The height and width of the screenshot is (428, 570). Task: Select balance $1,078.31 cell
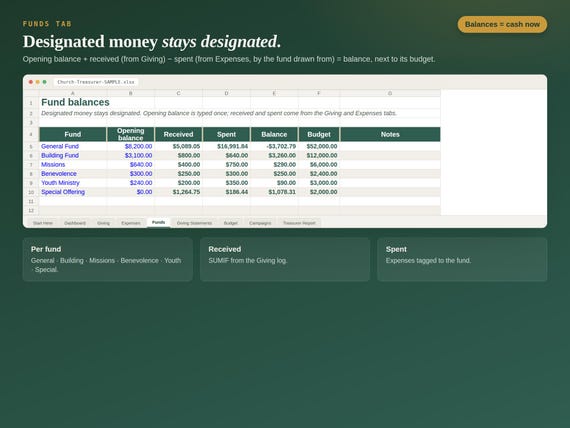tap(274, 192)
